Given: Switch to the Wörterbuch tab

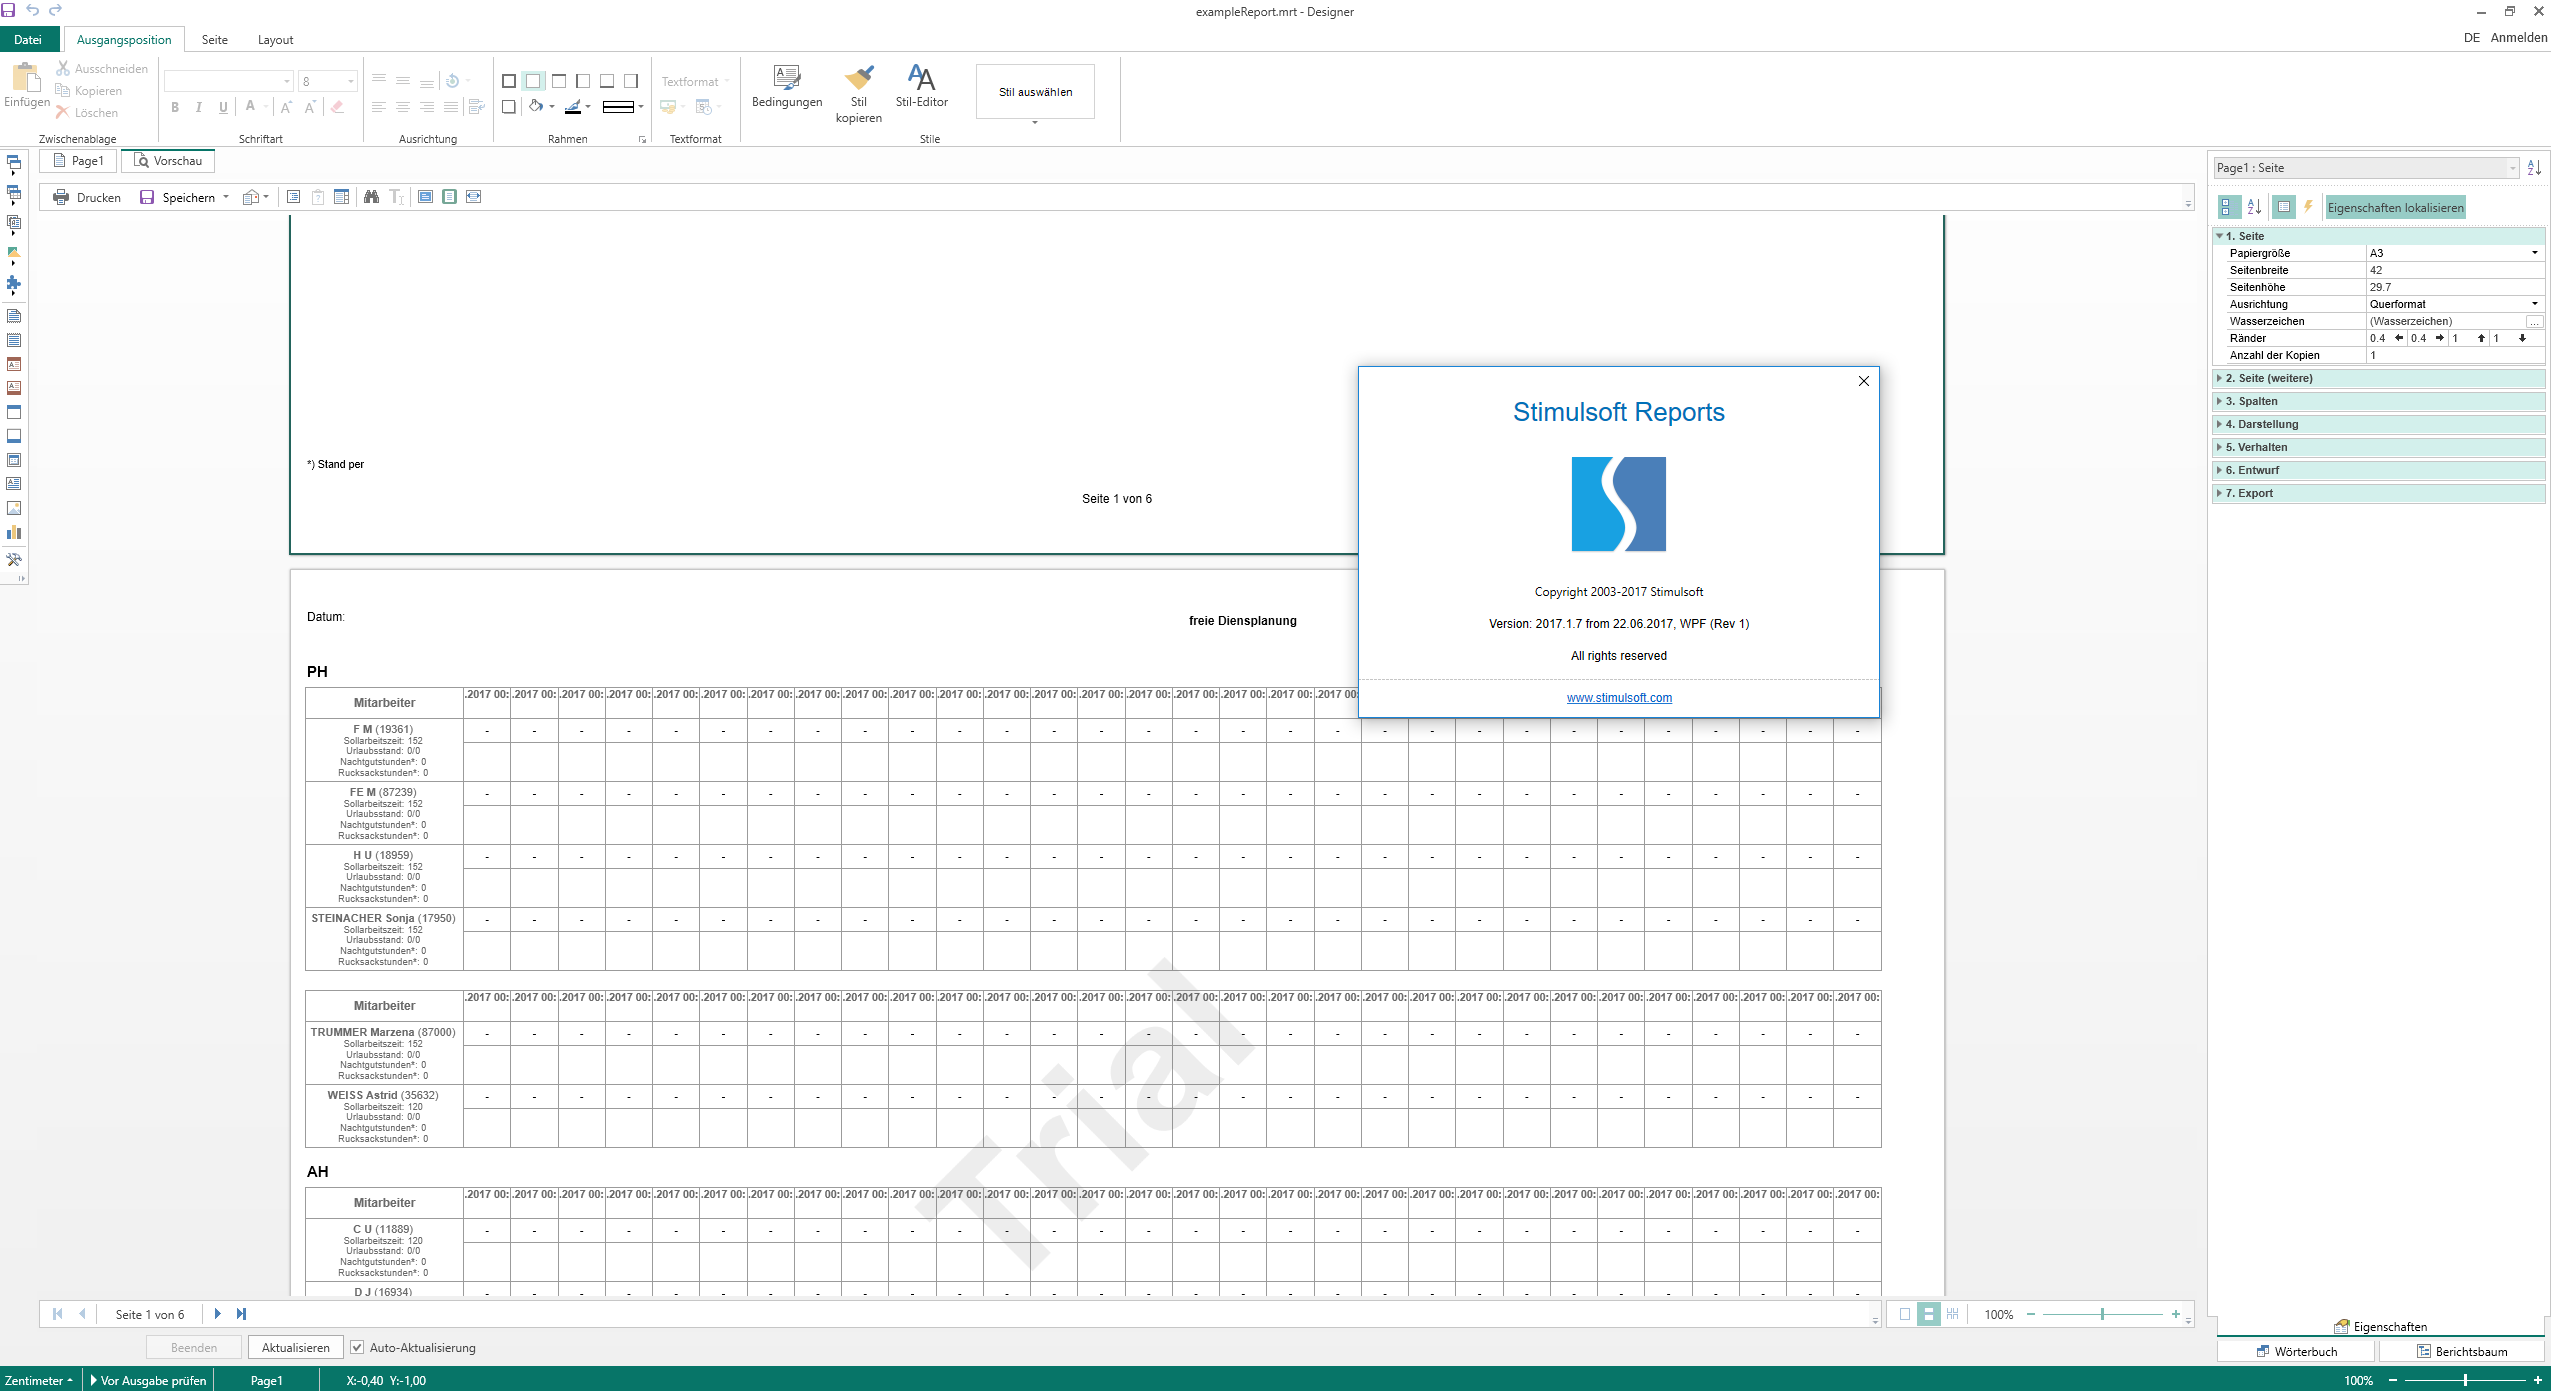Looking at the screenshot, I should (2296, 1351).
